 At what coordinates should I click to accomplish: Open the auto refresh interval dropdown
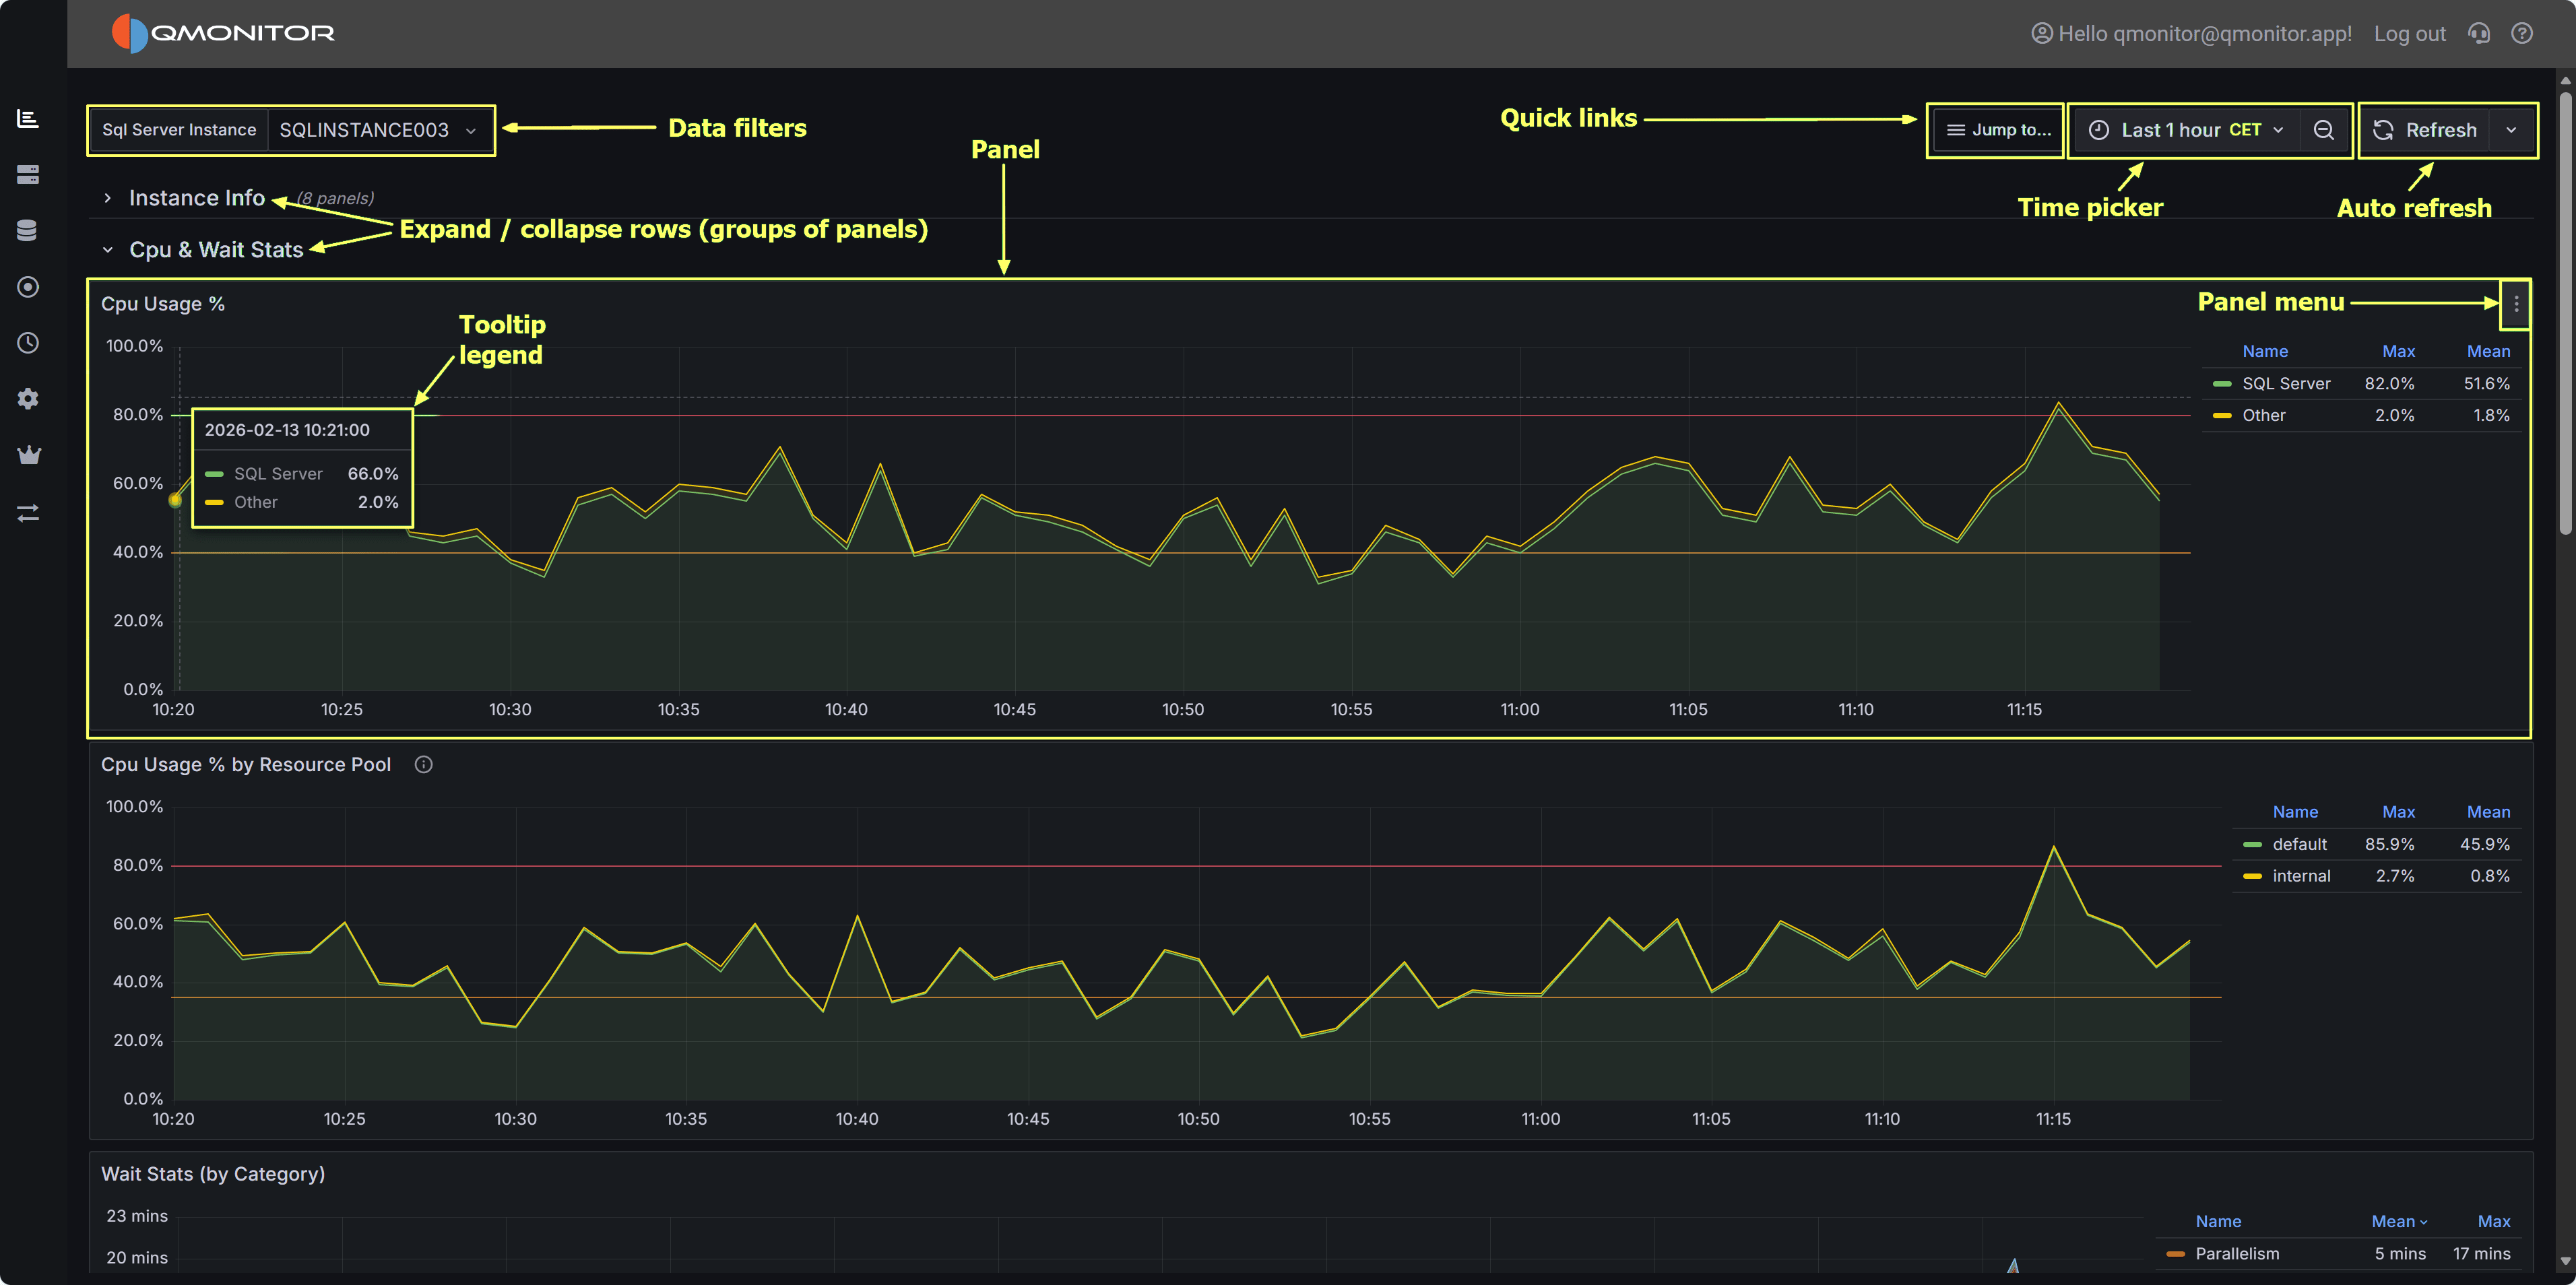[2512, 129]
